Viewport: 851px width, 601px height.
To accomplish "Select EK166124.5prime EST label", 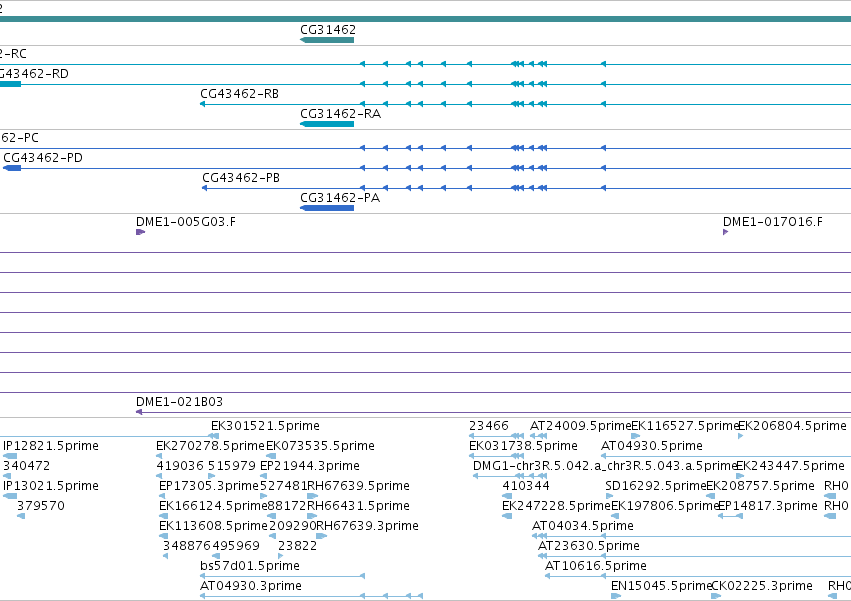I will (x=213, y=506).
